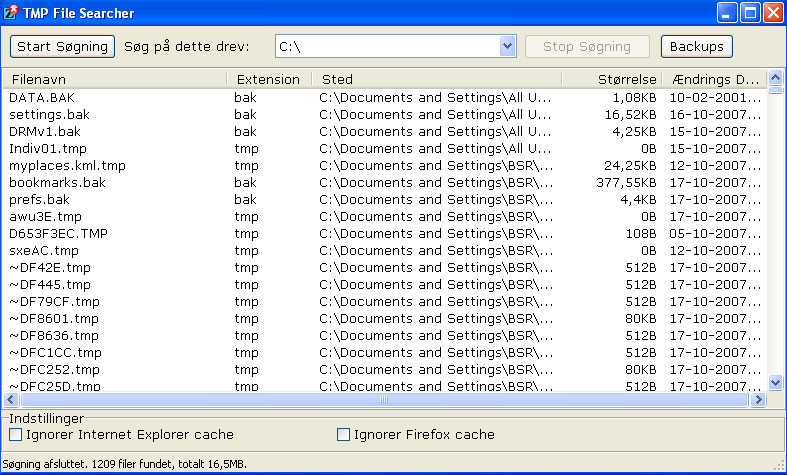Select the bookmarks.bak file row
Screen dimensions: 787x475
click(x=57, y=183)
